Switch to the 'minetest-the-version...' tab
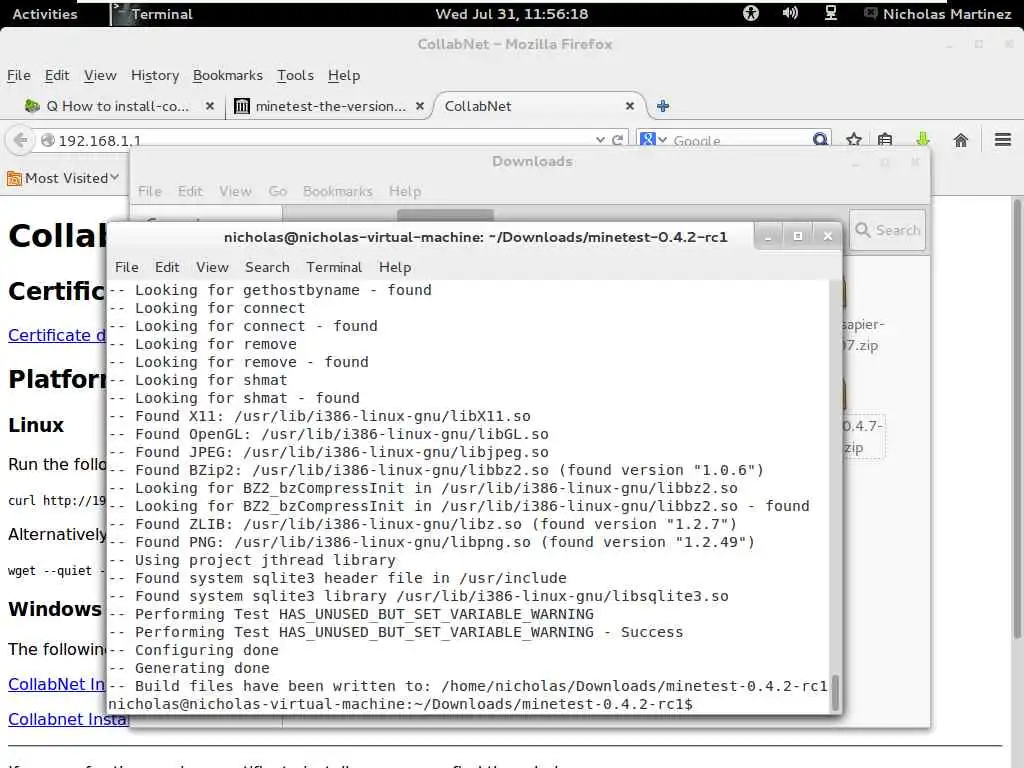The image size is (1024, 768). pos(330,106)
